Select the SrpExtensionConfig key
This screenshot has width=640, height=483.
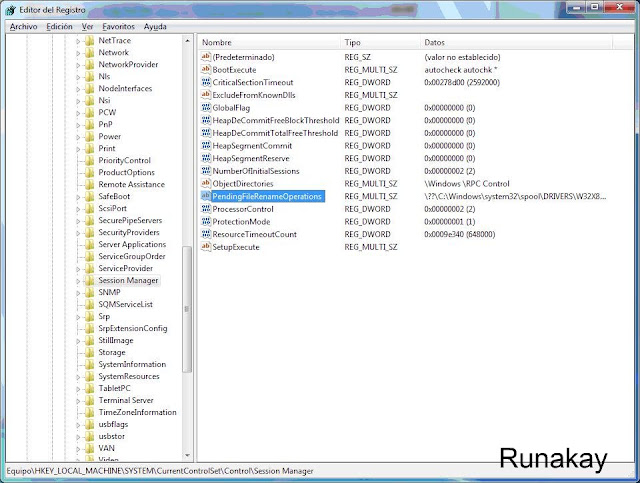tap(133, 328)
